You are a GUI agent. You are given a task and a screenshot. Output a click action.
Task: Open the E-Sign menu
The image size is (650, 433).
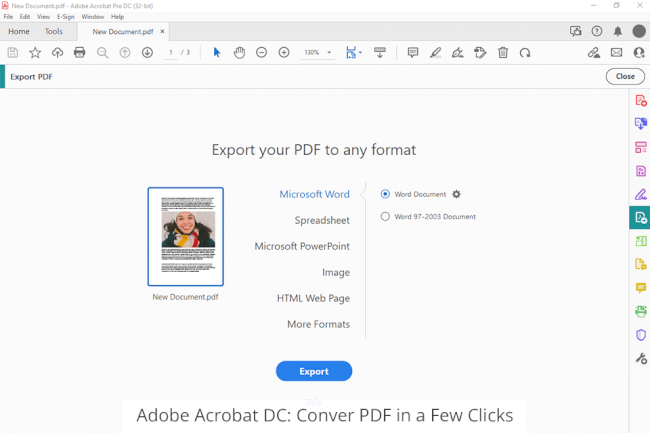(65, 17)
